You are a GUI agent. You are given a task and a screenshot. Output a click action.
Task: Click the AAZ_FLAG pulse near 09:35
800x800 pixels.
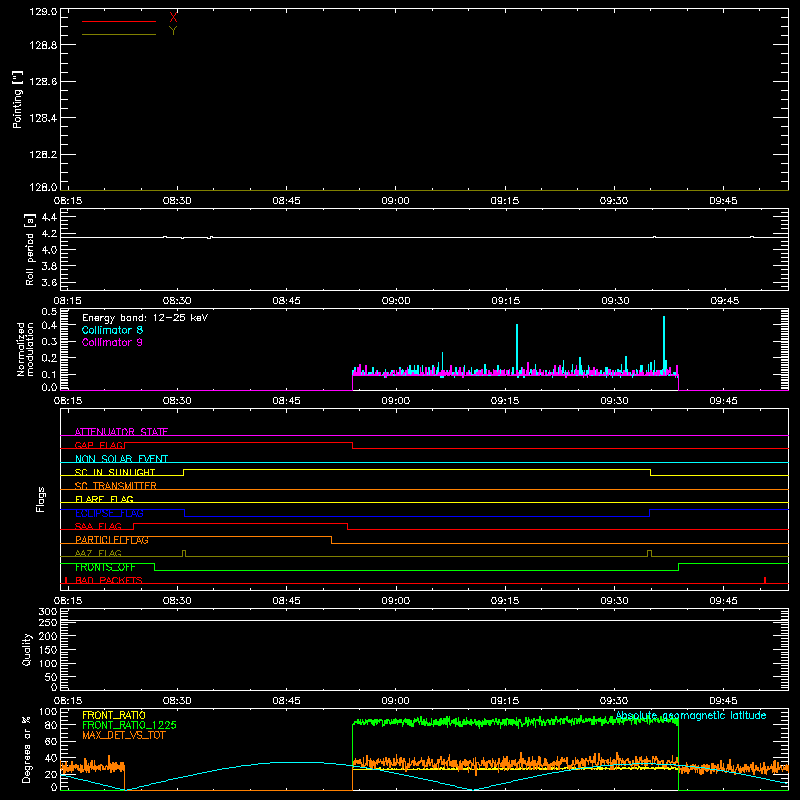pos(649,554)
